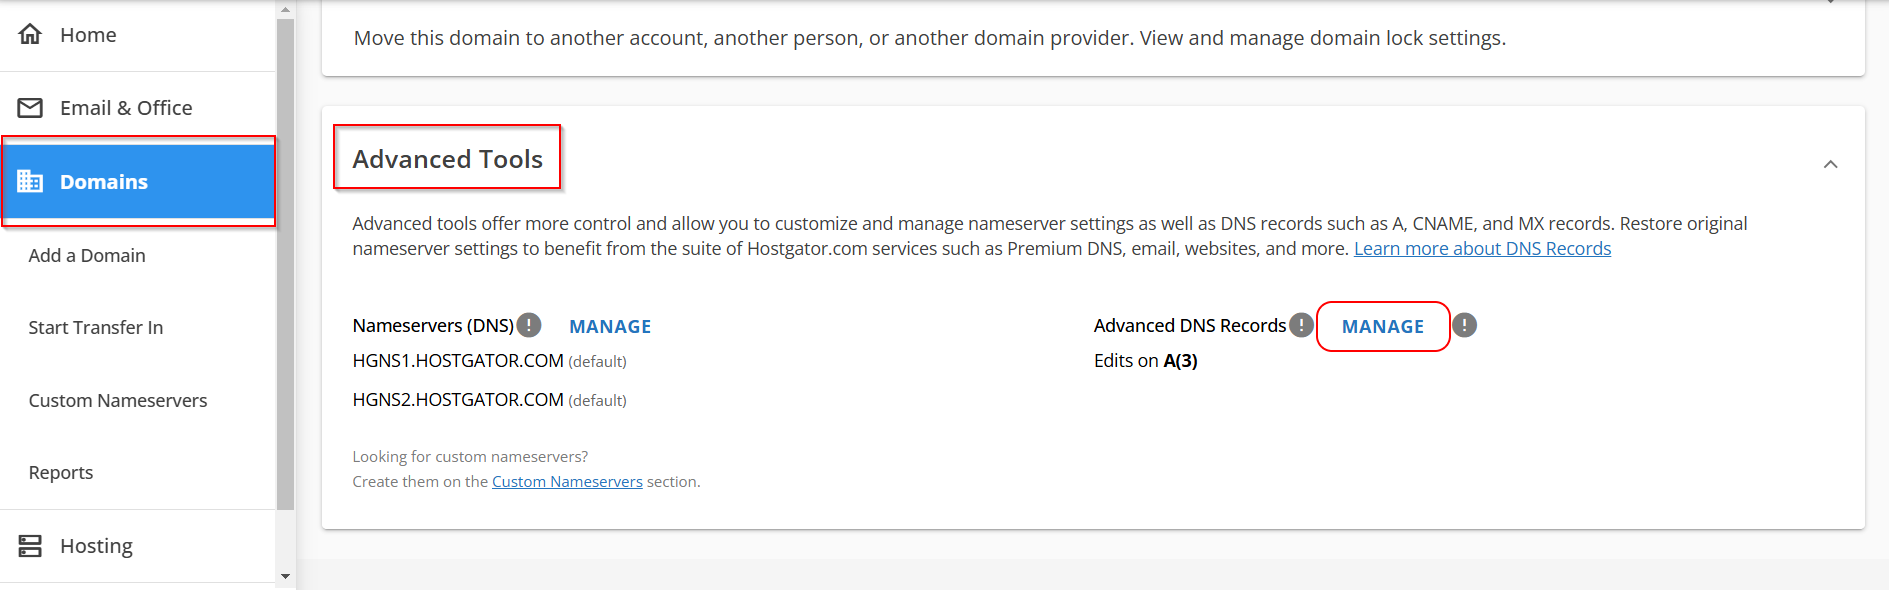Click MANAGE for Advanced DNS Records
This screenshot has width=1889, height=590.
(x=1382, y=326)
